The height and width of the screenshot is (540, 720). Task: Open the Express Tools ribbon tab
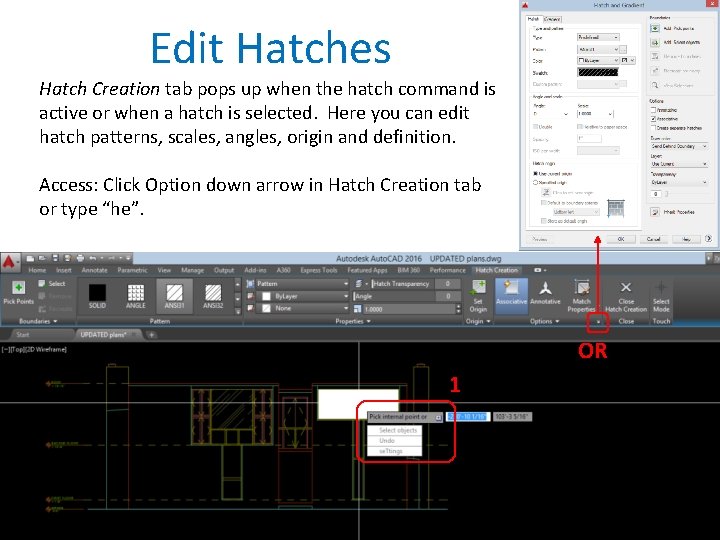pos(319,270)
